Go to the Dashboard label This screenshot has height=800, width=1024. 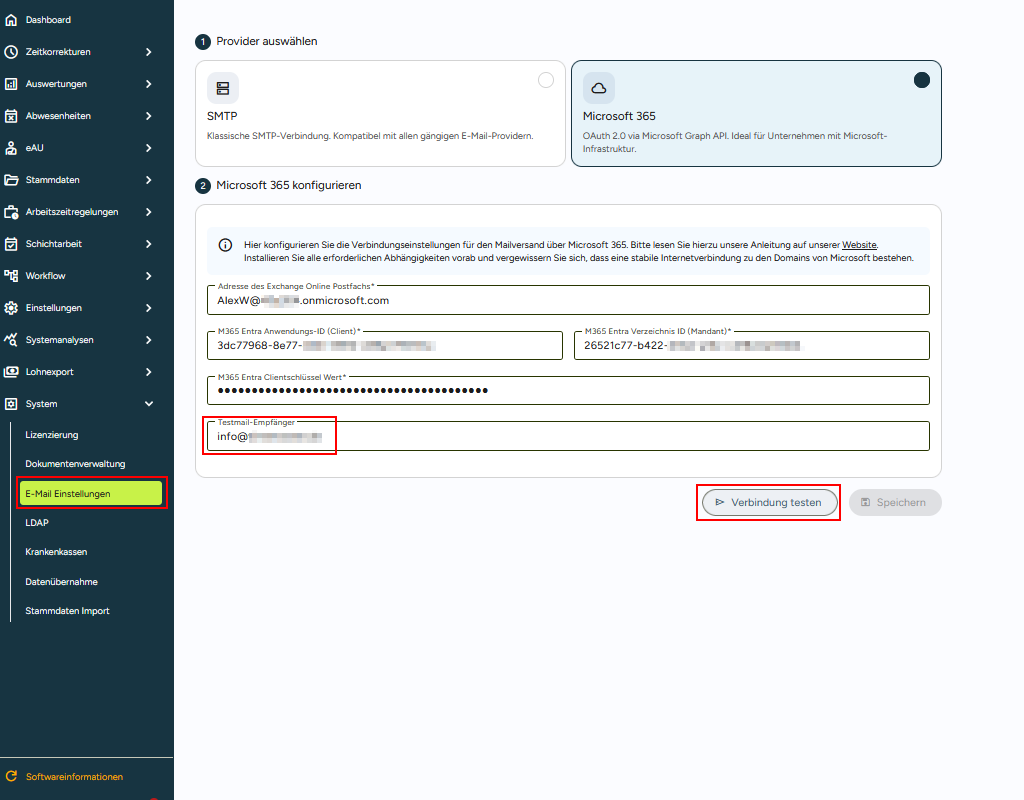pyautogui.click(x=48, y=20)
